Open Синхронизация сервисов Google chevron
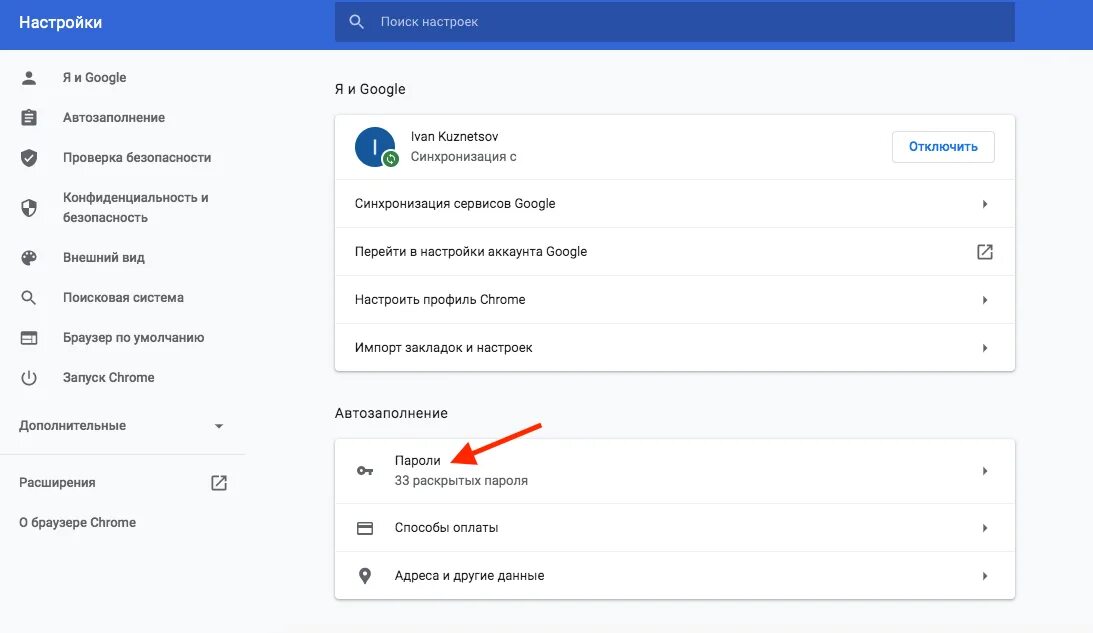 985,204
